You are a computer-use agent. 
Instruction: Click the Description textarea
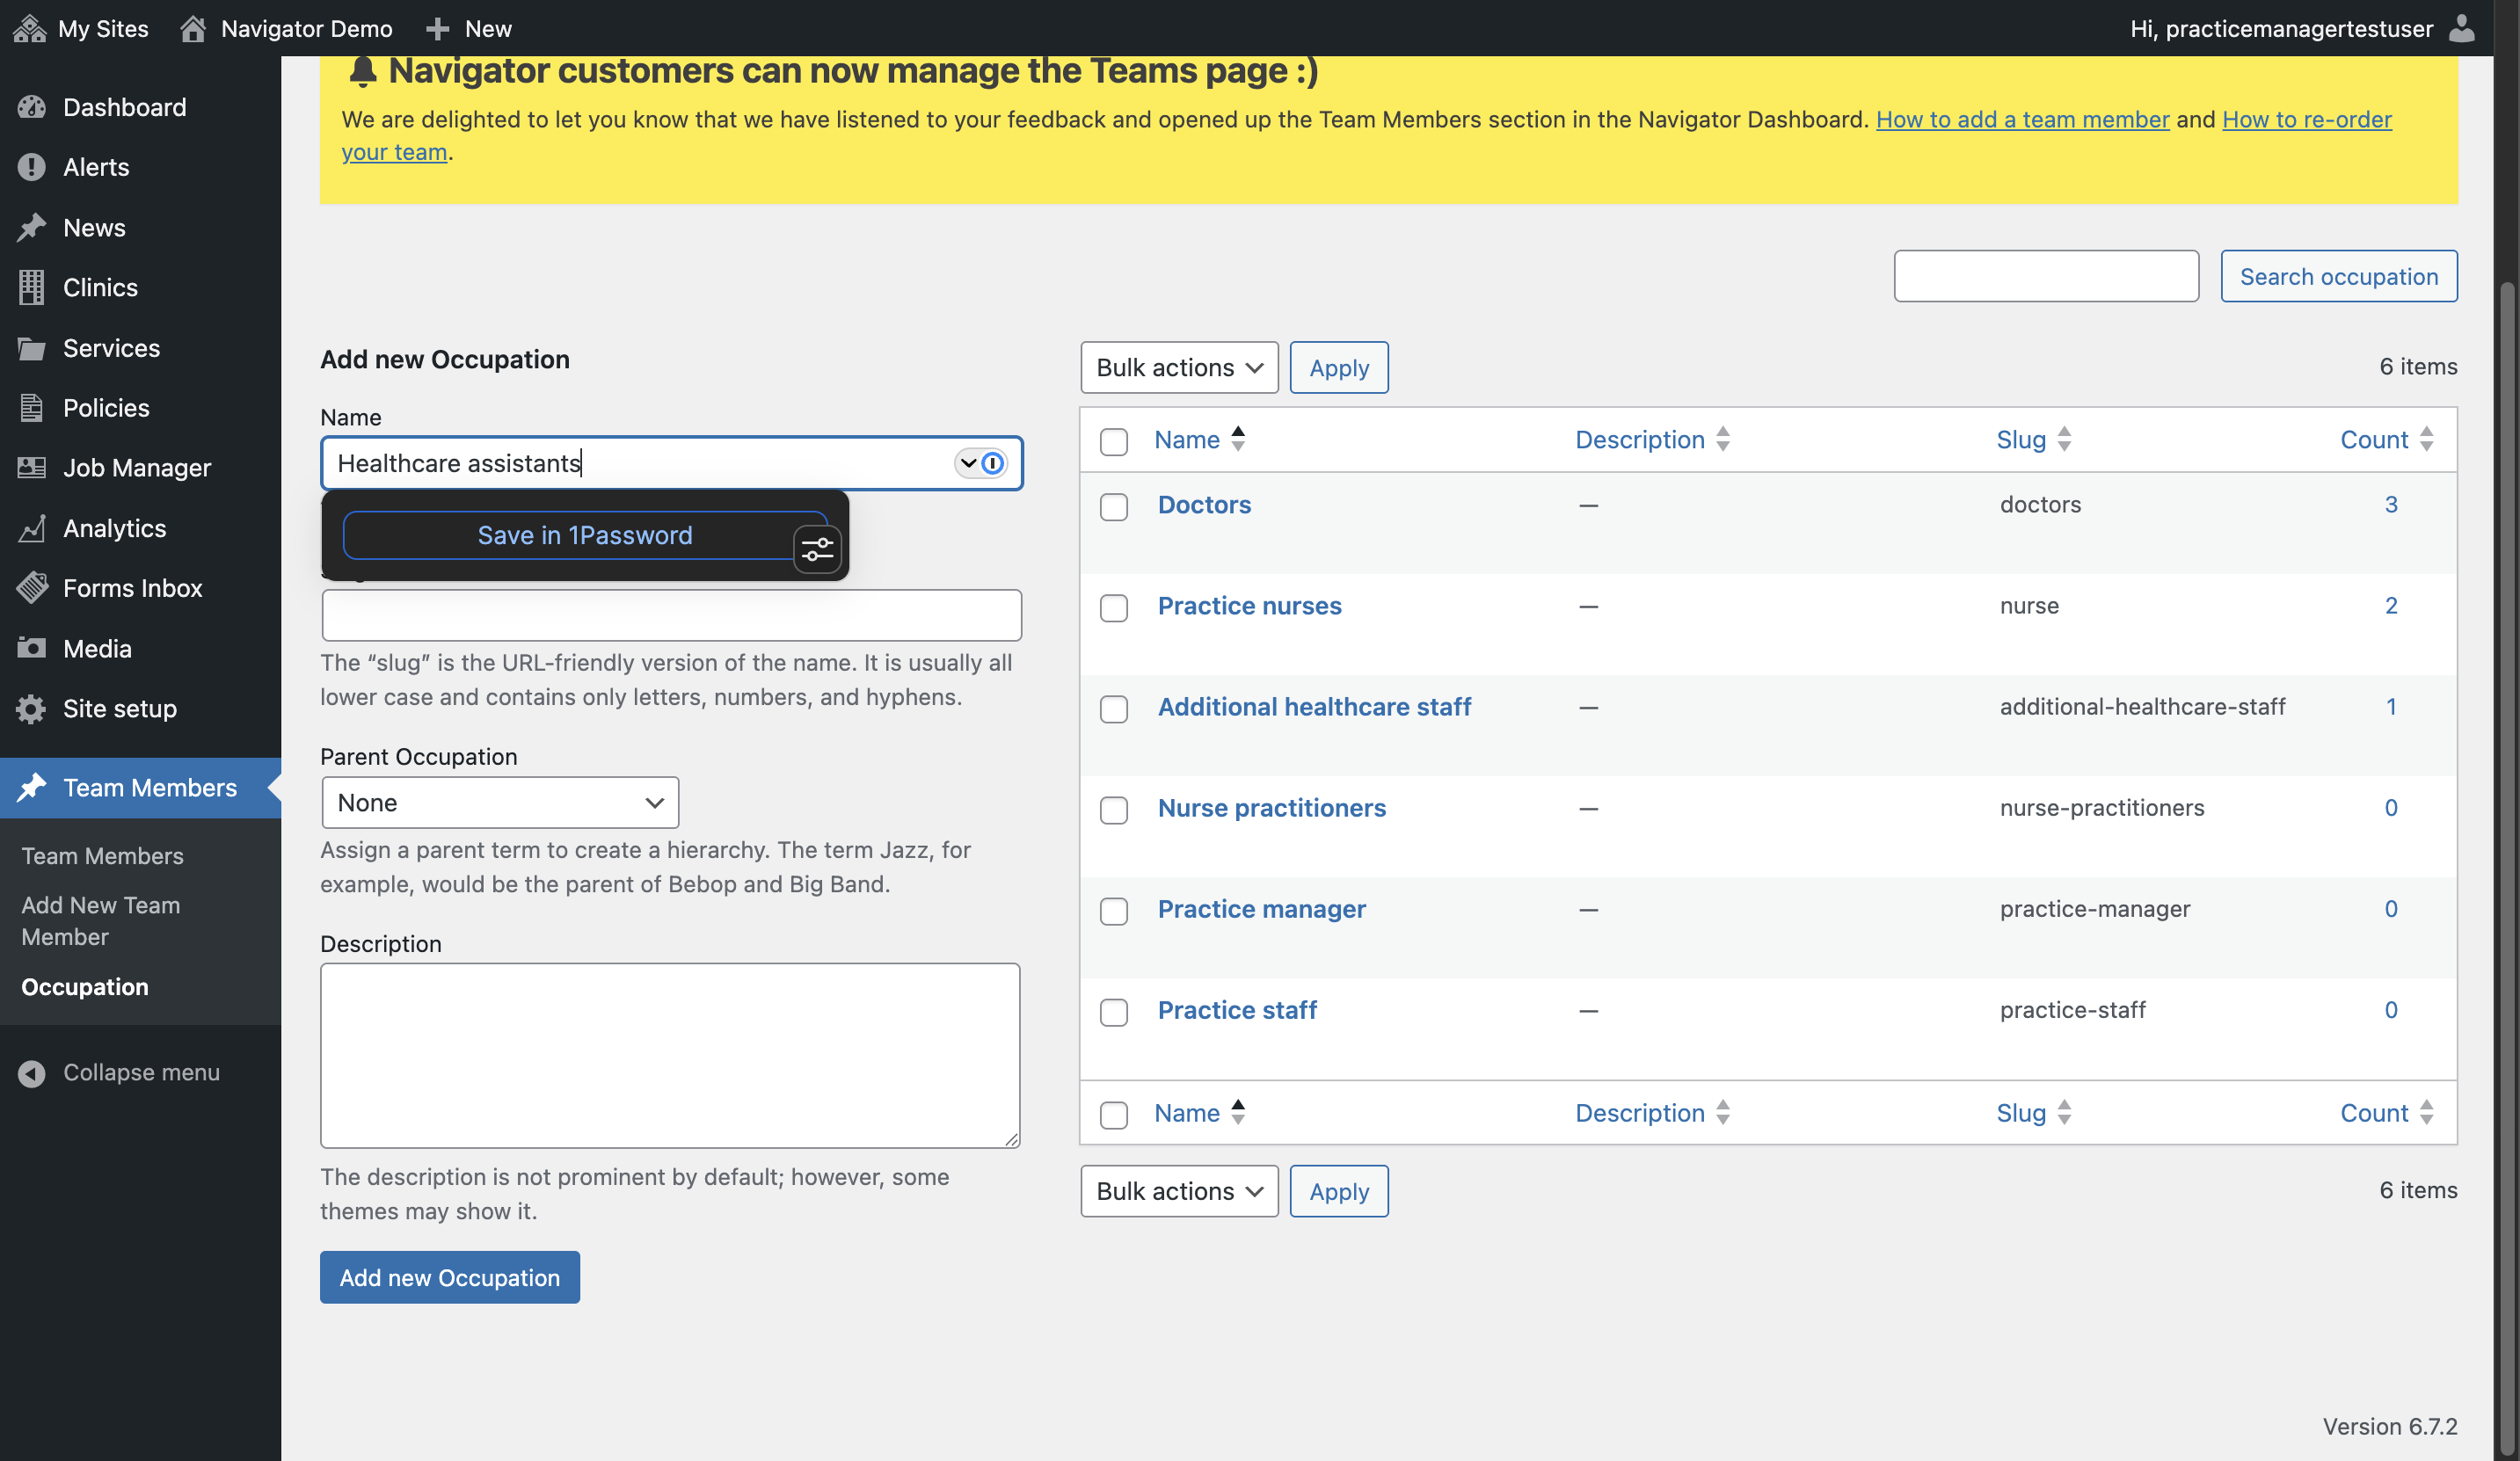tap(670, 1055)
